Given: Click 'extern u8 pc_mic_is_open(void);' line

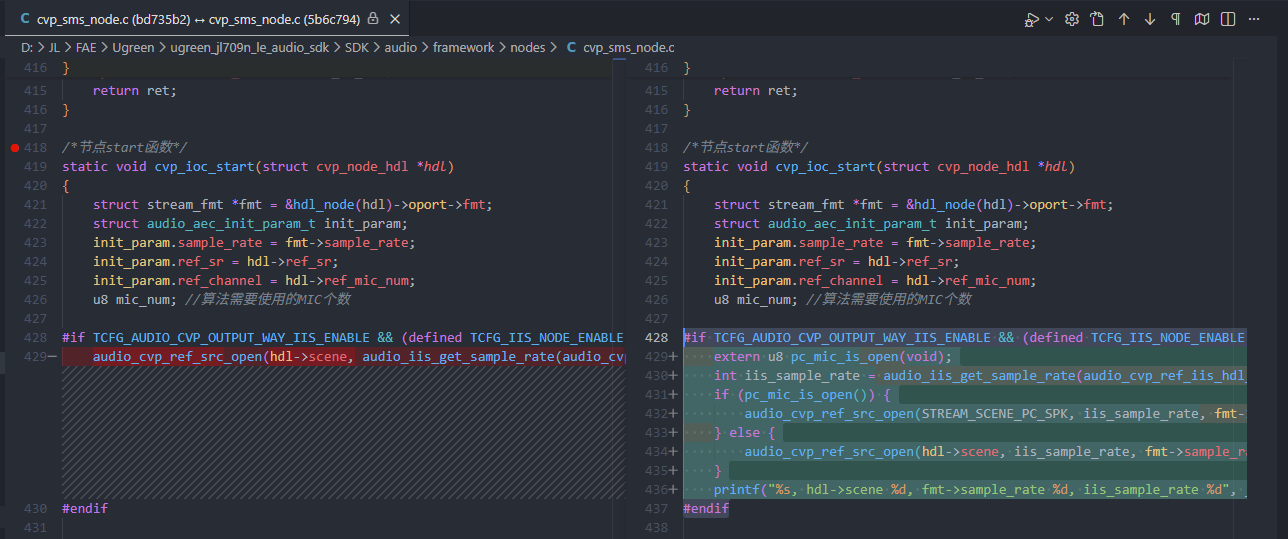Looking at the screenshot, I should [835, 357].
